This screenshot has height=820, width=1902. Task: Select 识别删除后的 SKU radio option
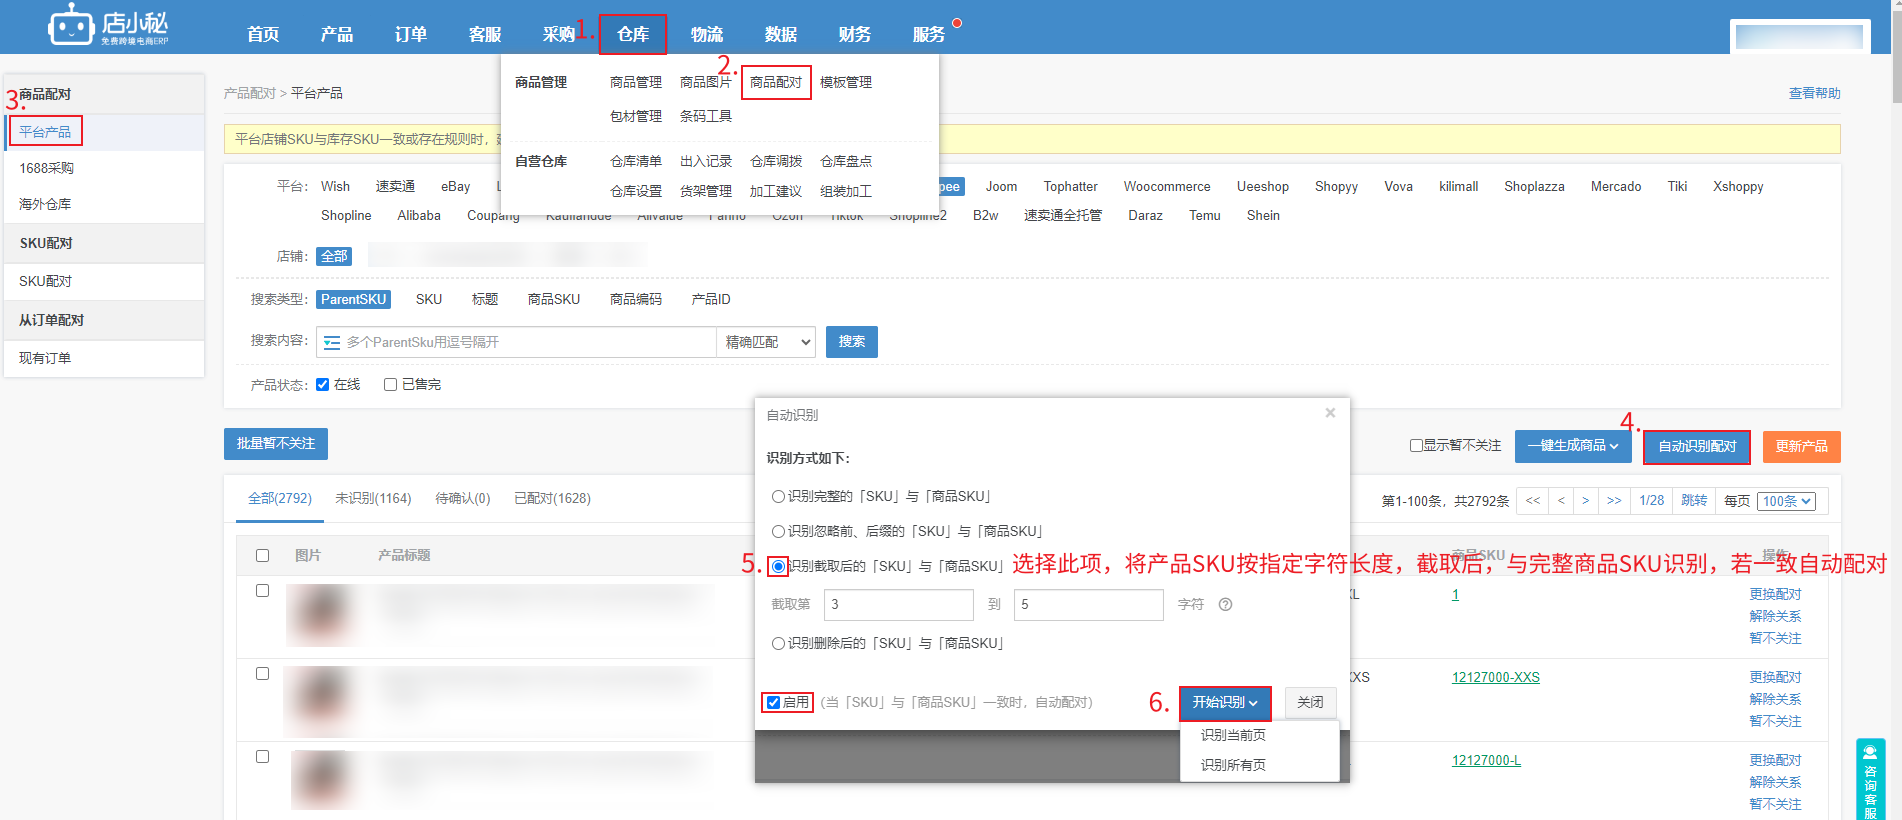[x=778, y=644]
